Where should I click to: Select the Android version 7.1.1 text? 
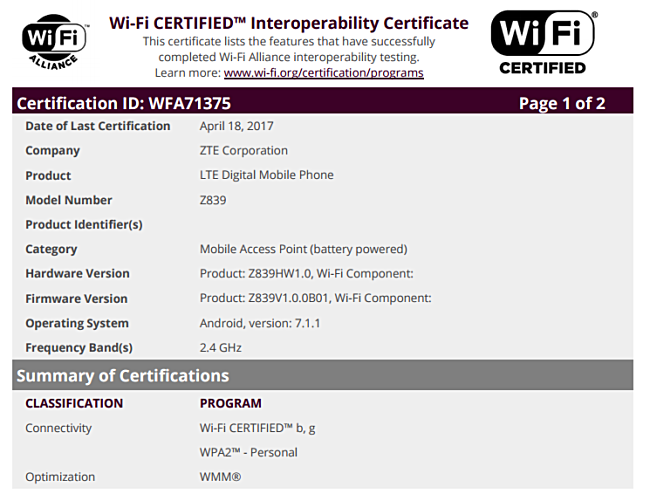click(x=259, y=323)
